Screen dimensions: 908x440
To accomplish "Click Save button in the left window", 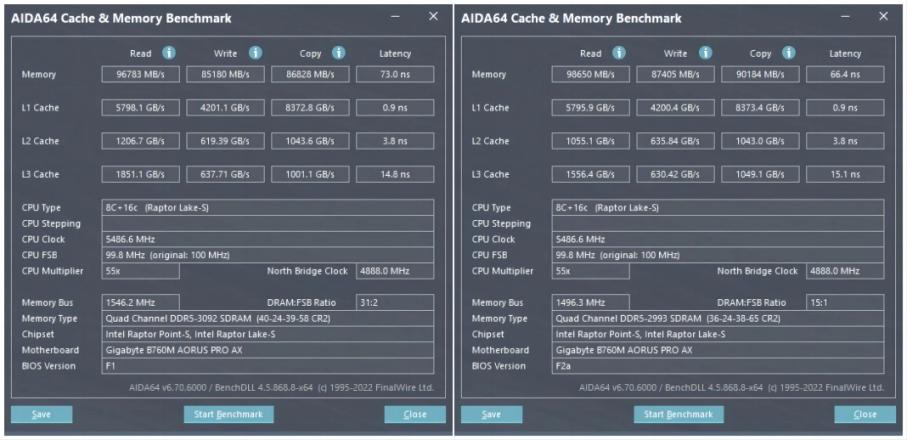I will point(44,414).
